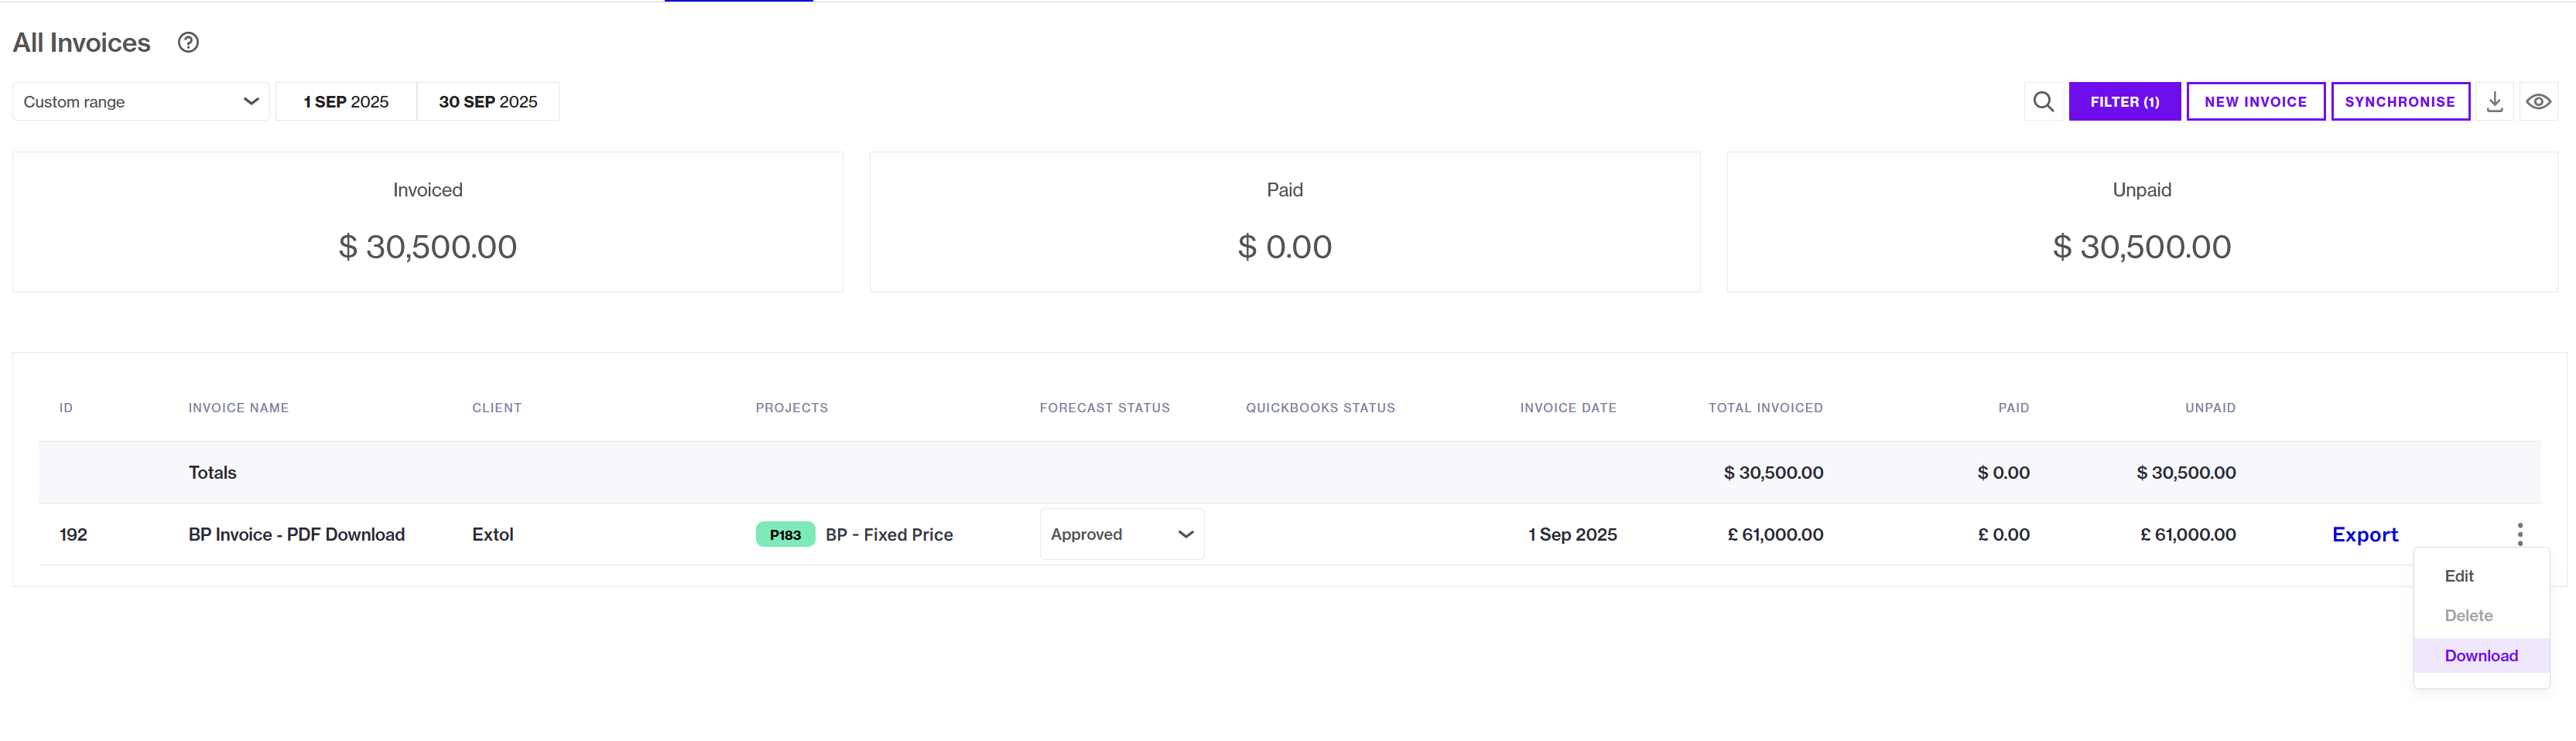Open the help icon beside All Invoices
This screenshot has width=2576, height=741.
(x=188, y=42)
